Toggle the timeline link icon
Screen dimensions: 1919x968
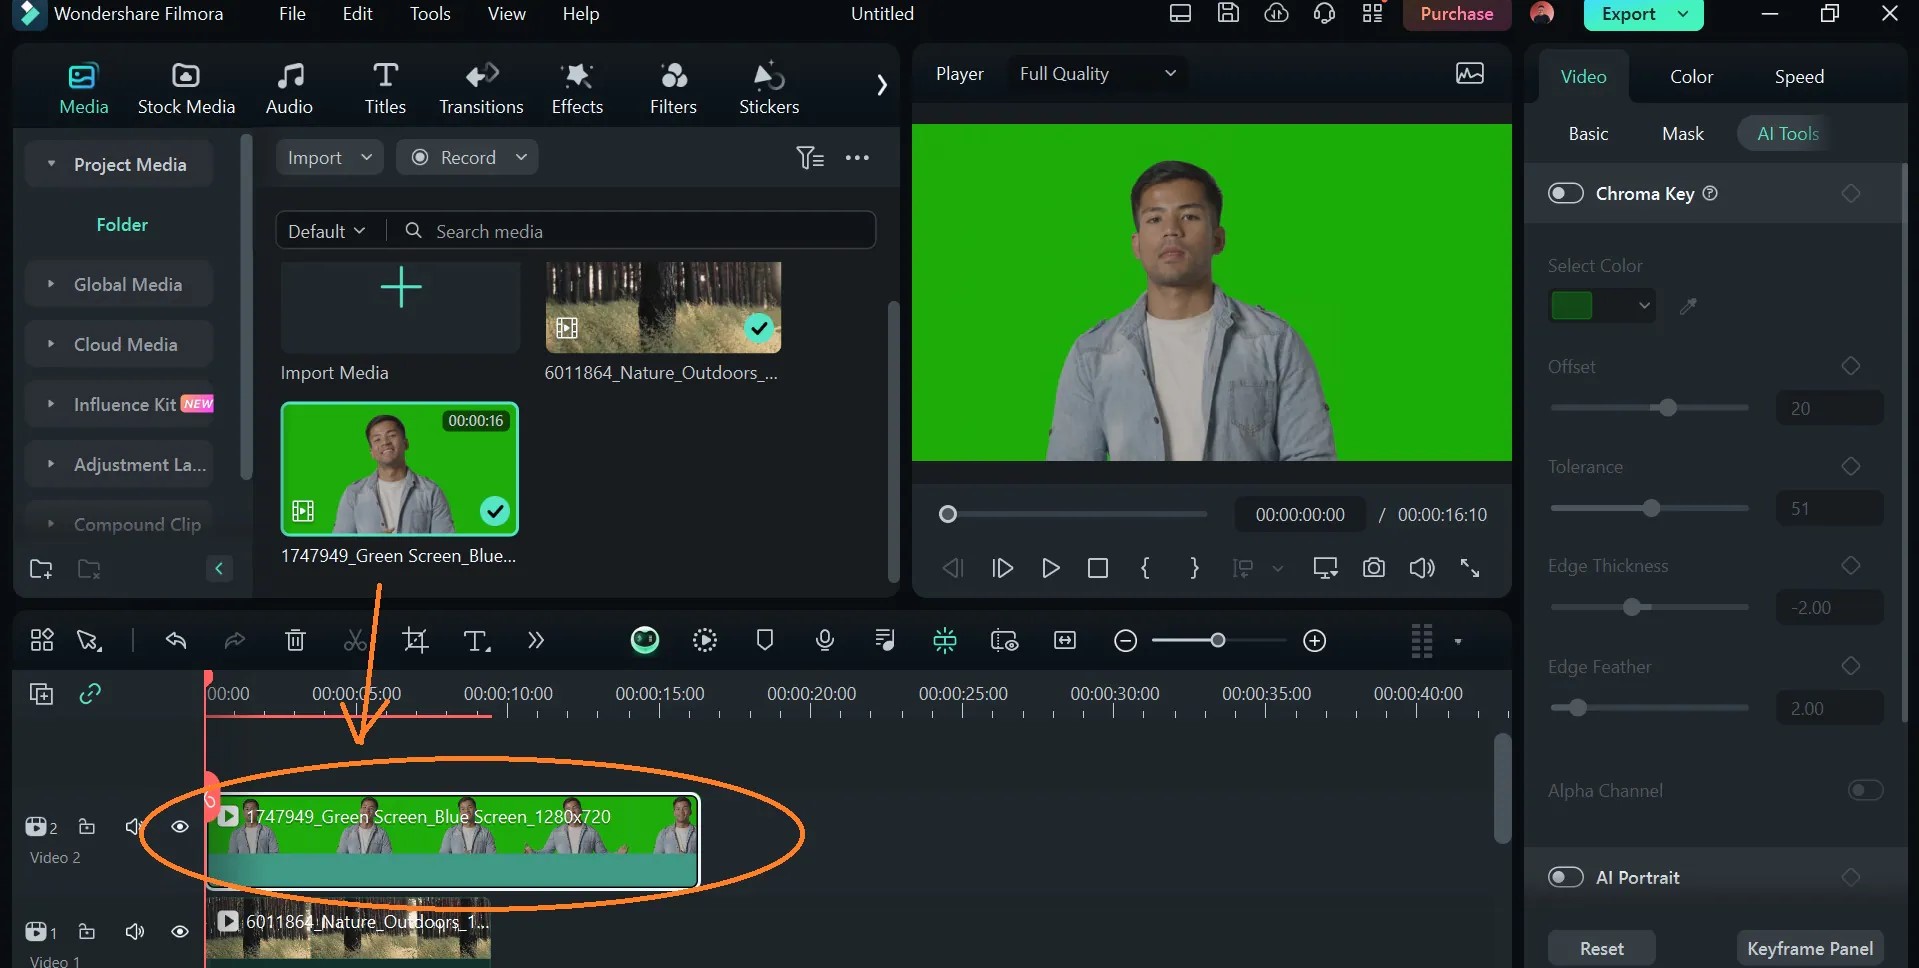(90, 693)
